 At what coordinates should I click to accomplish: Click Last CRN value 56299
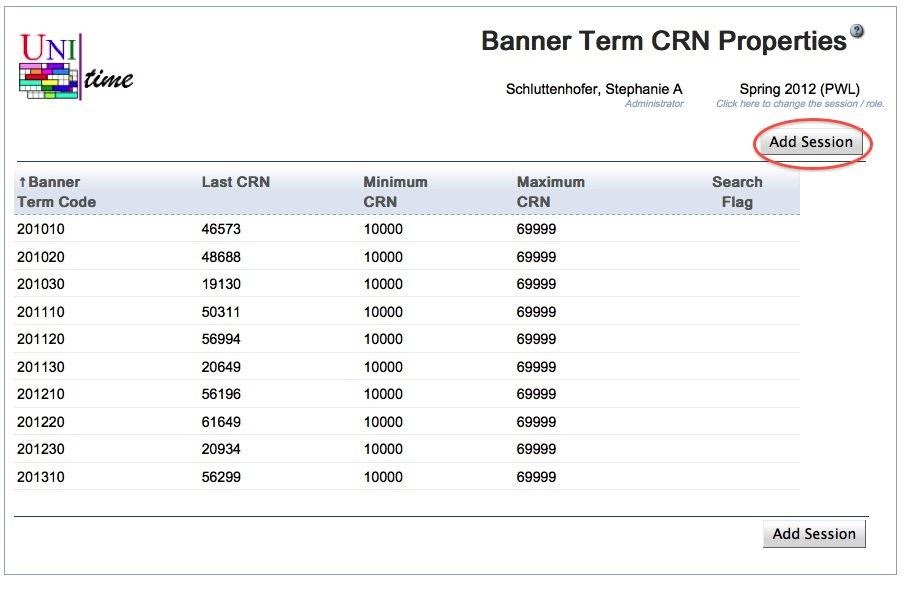coord(221,477)
